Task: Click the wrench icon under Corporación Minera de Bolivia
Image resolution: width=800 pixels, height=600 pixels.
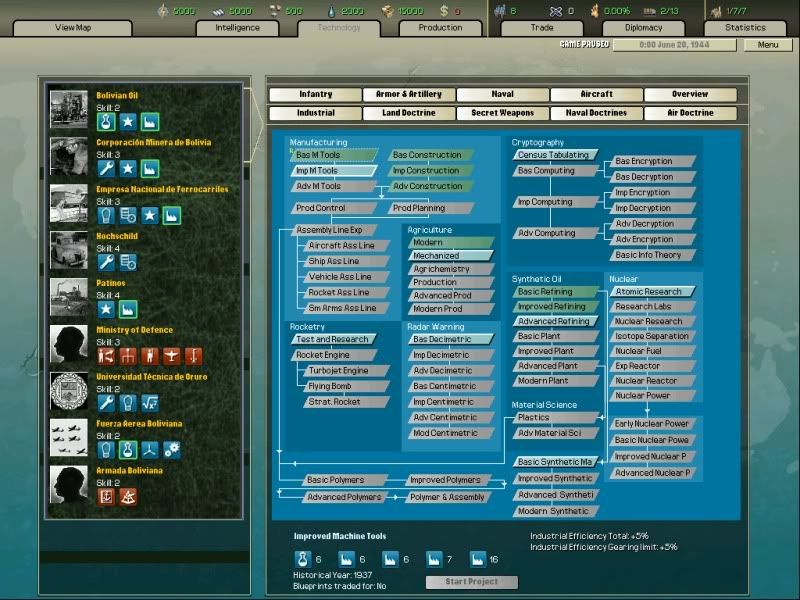Action: [106, 169]
